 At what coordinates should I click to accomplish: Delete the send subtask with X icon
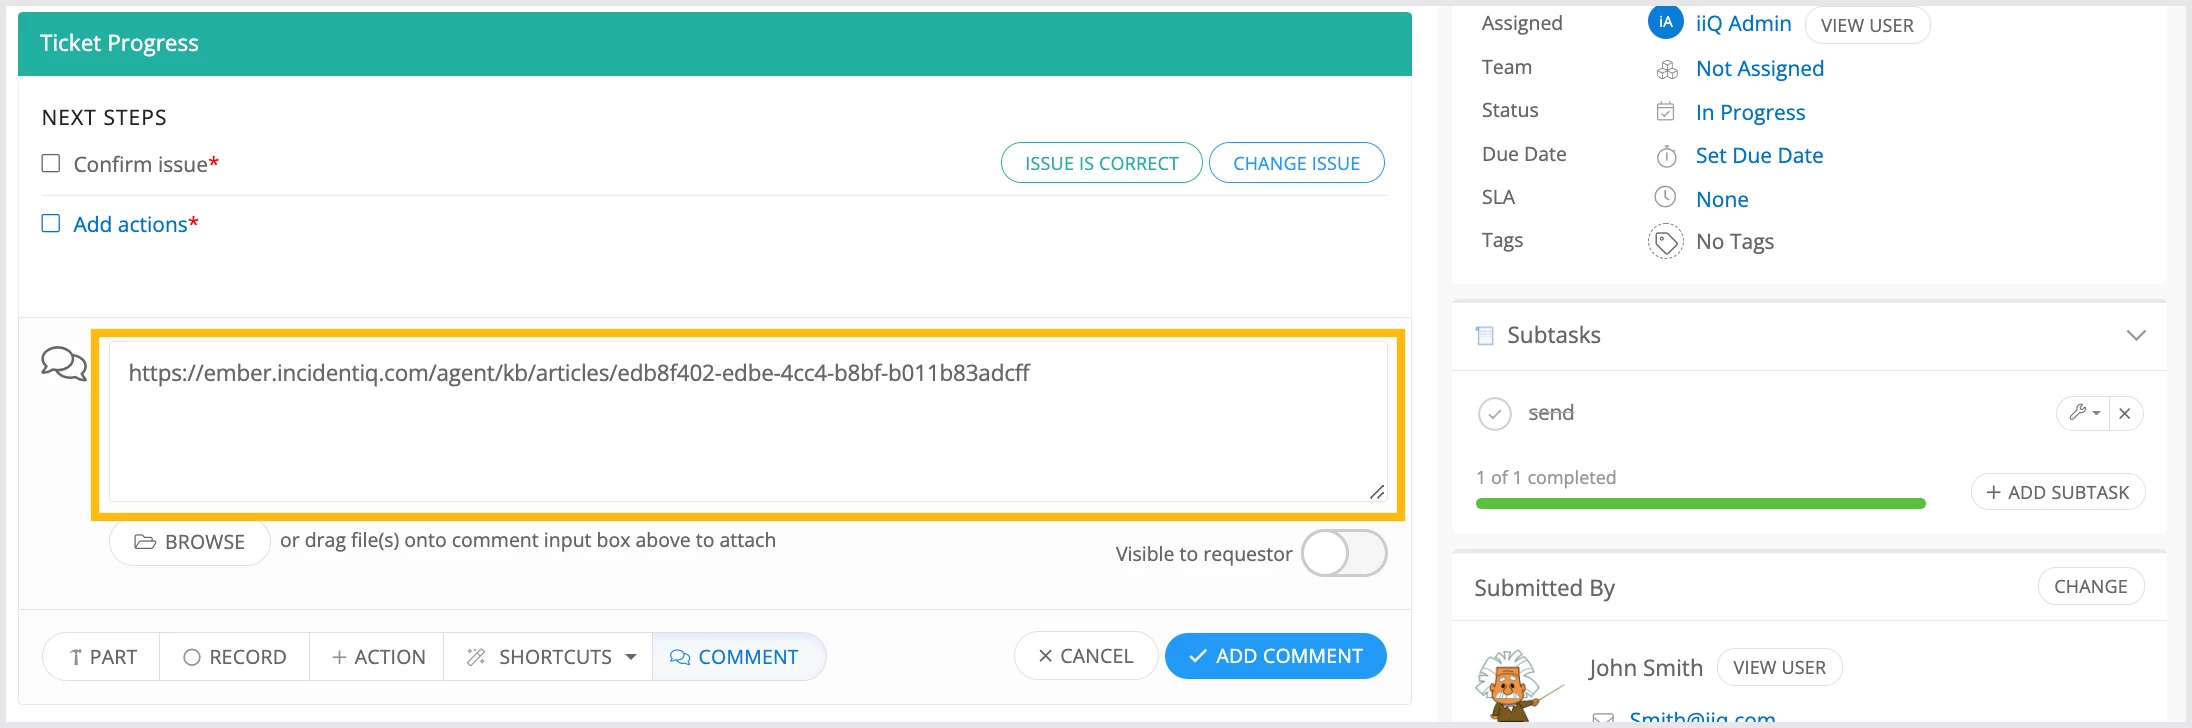point(2125,413)
